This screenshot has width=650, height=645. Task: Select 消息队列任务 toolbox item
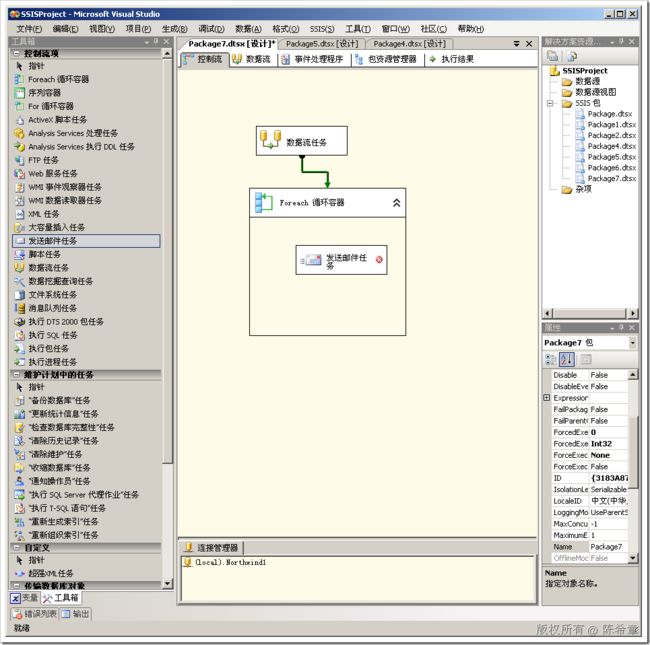point(86,308)
